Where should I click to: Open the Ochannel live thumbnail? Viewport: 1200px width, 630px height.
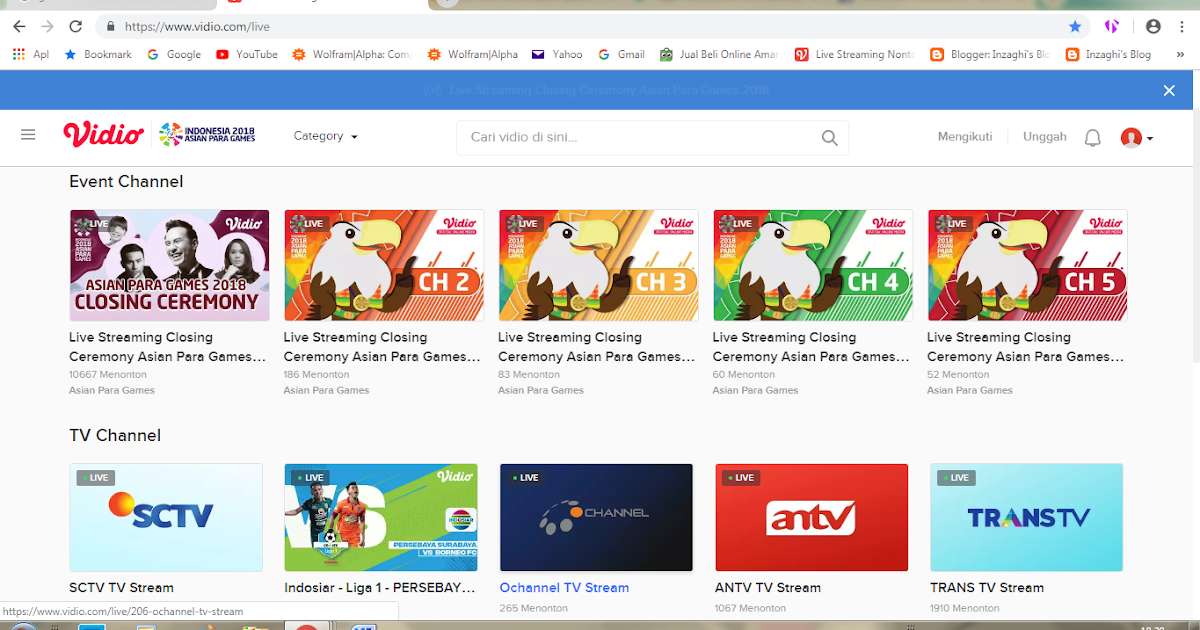[x=596, y=517]
